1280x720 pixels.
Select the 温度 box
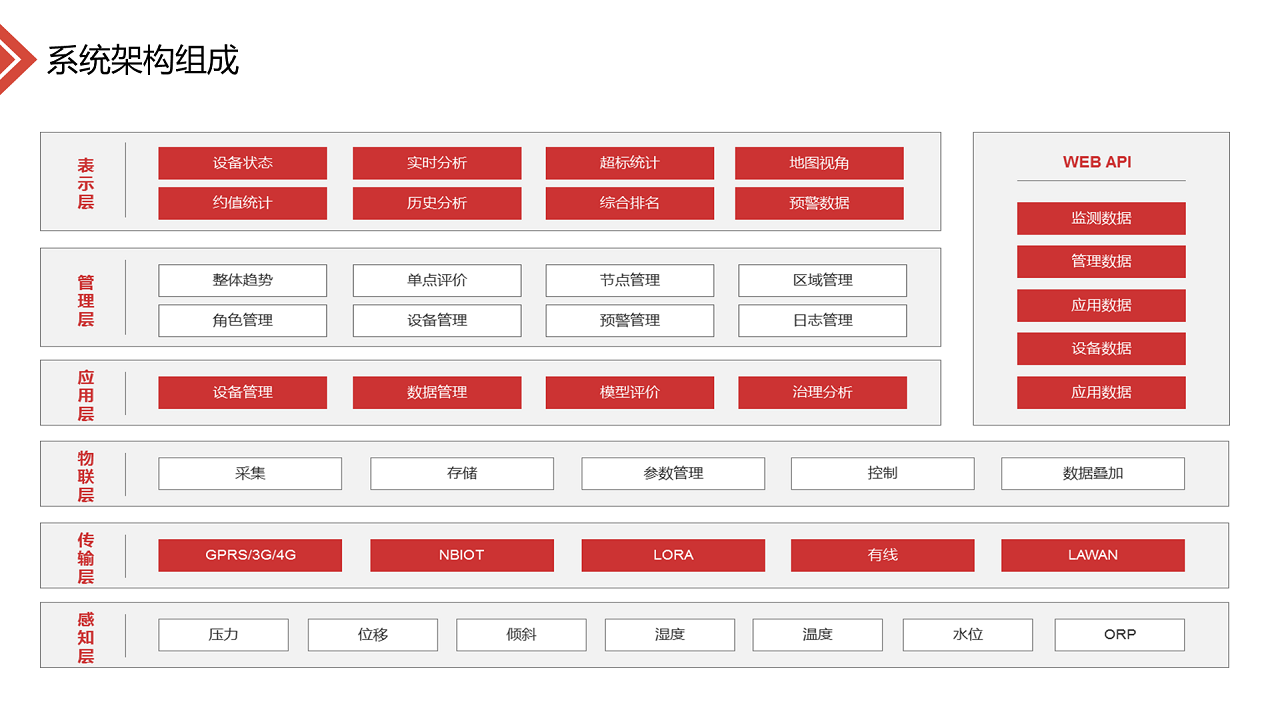pos(818,634)
